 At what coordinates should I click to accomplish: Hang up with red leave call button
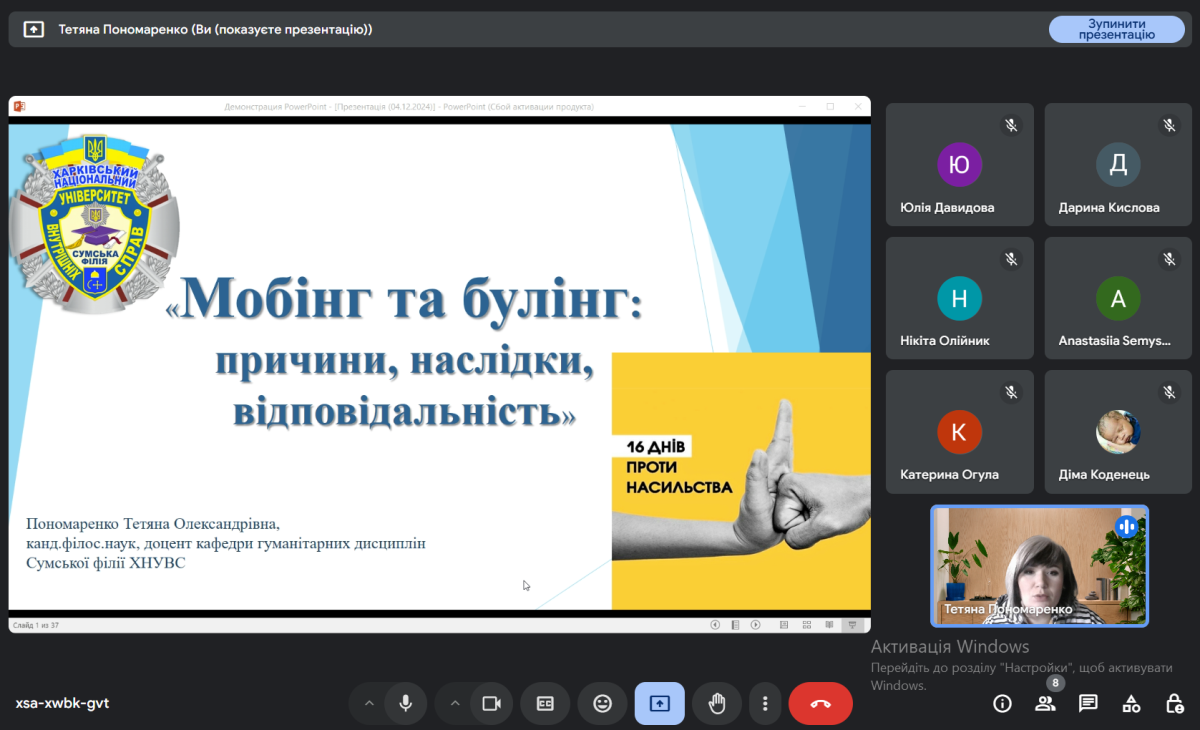tap(820, 703)
